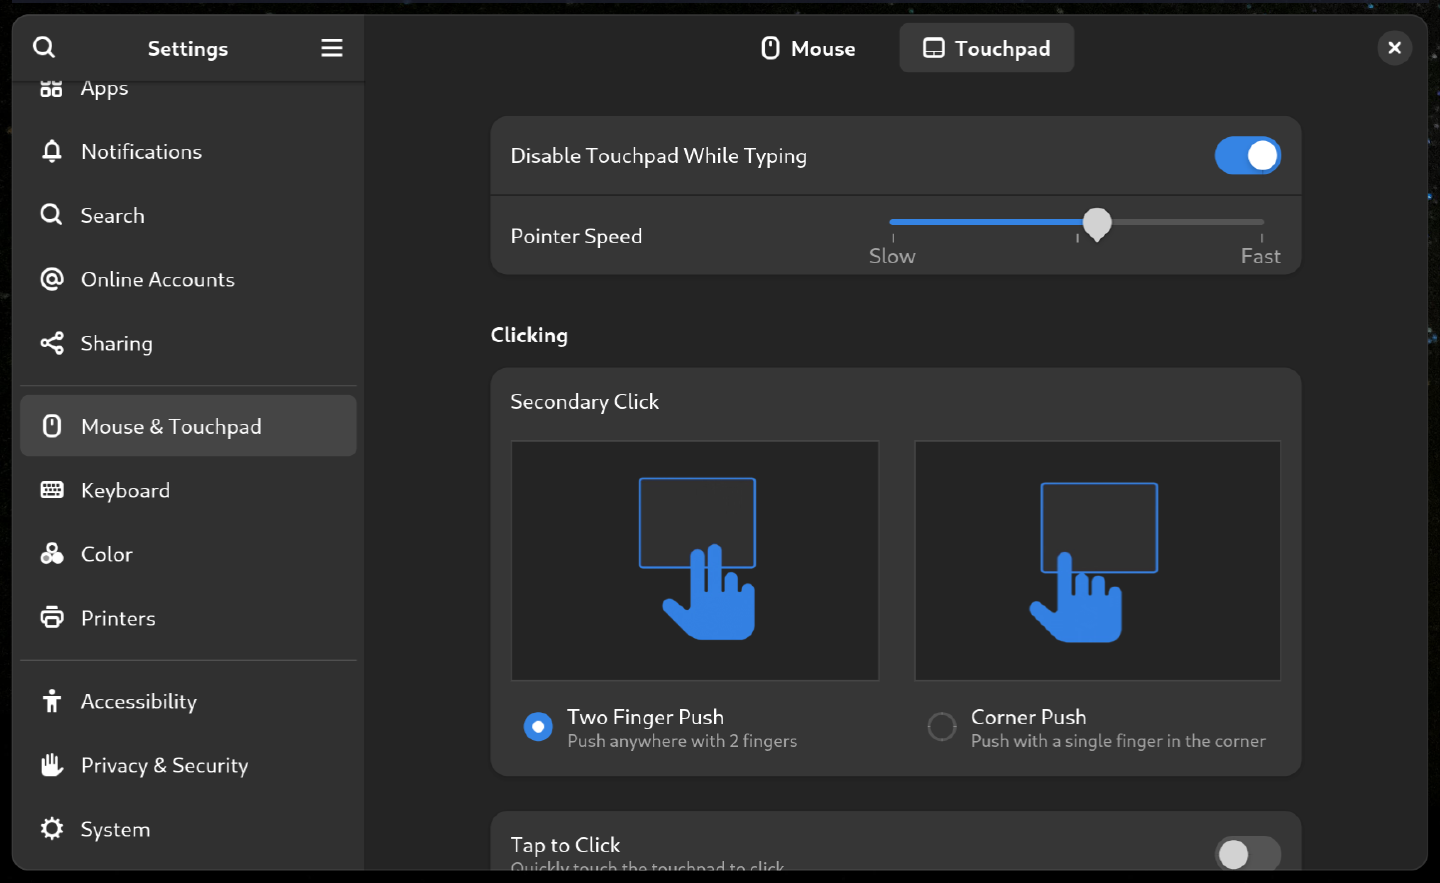Switch to the Touchpad tab
This screenshot has width=1440, height=883.
(x=986, y=48)
